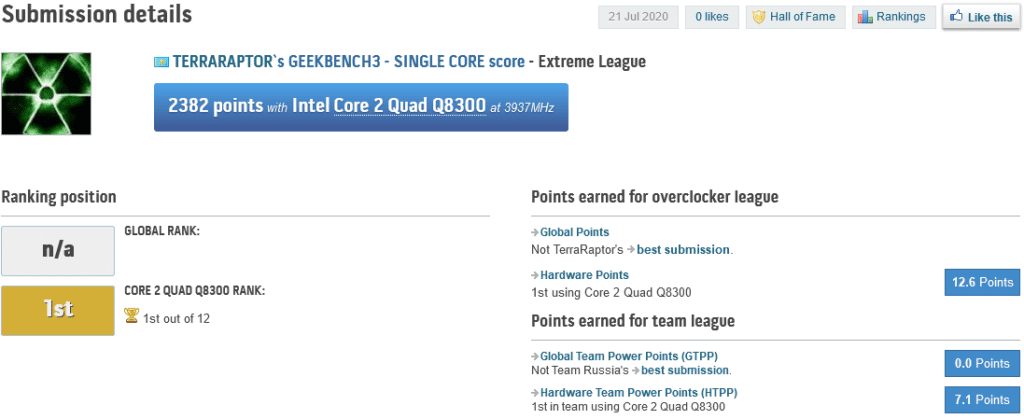
Task: Click the arrow icon before Global Points
Action: [535, 232]
